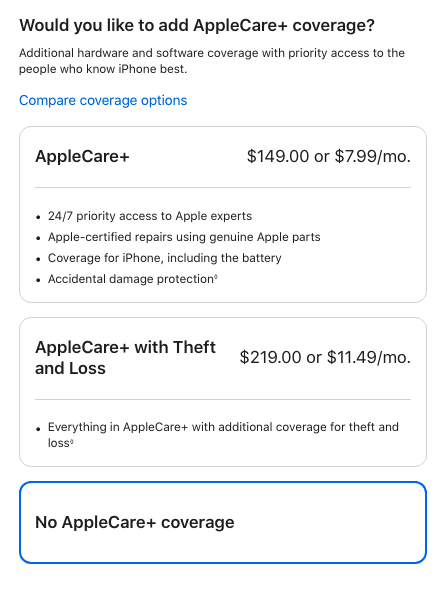442x589 pixels.
Task: Click the bullet dot before Everything in AppleCare+
Action: click(38, 428)
